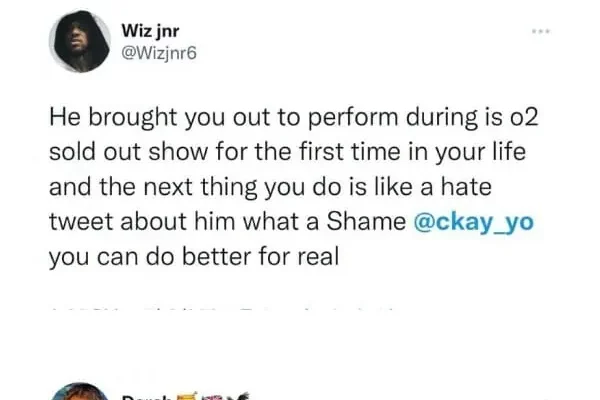Click the Derah display name

tap(145, 395)
